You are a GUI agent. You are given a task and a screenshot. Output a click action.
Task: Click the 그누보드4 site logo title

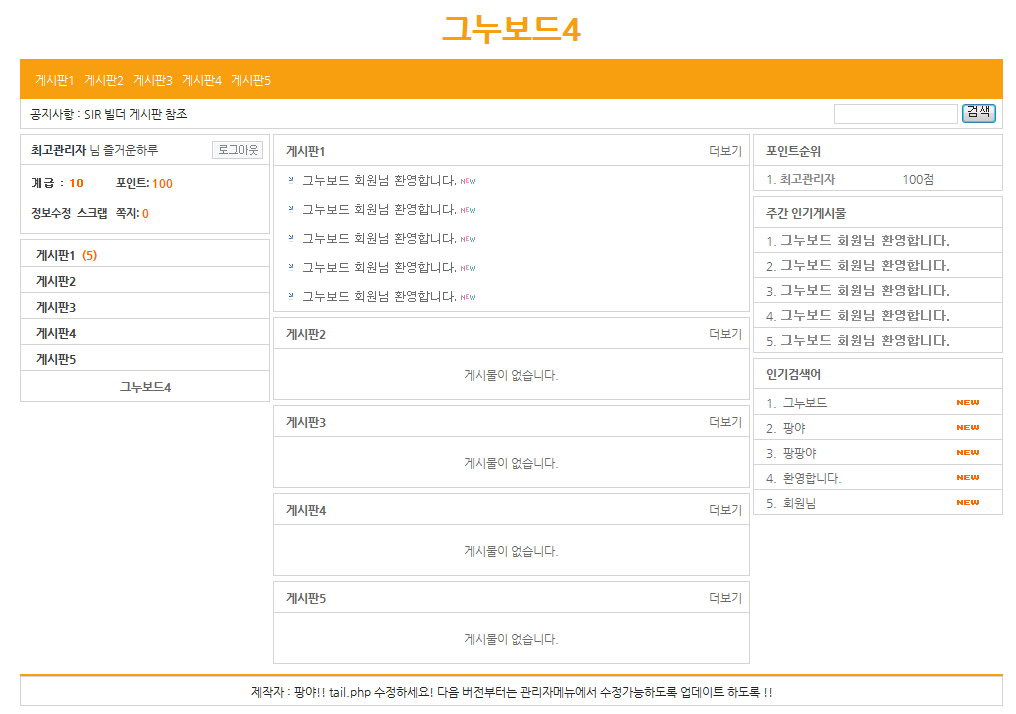(x=511, y=30)
